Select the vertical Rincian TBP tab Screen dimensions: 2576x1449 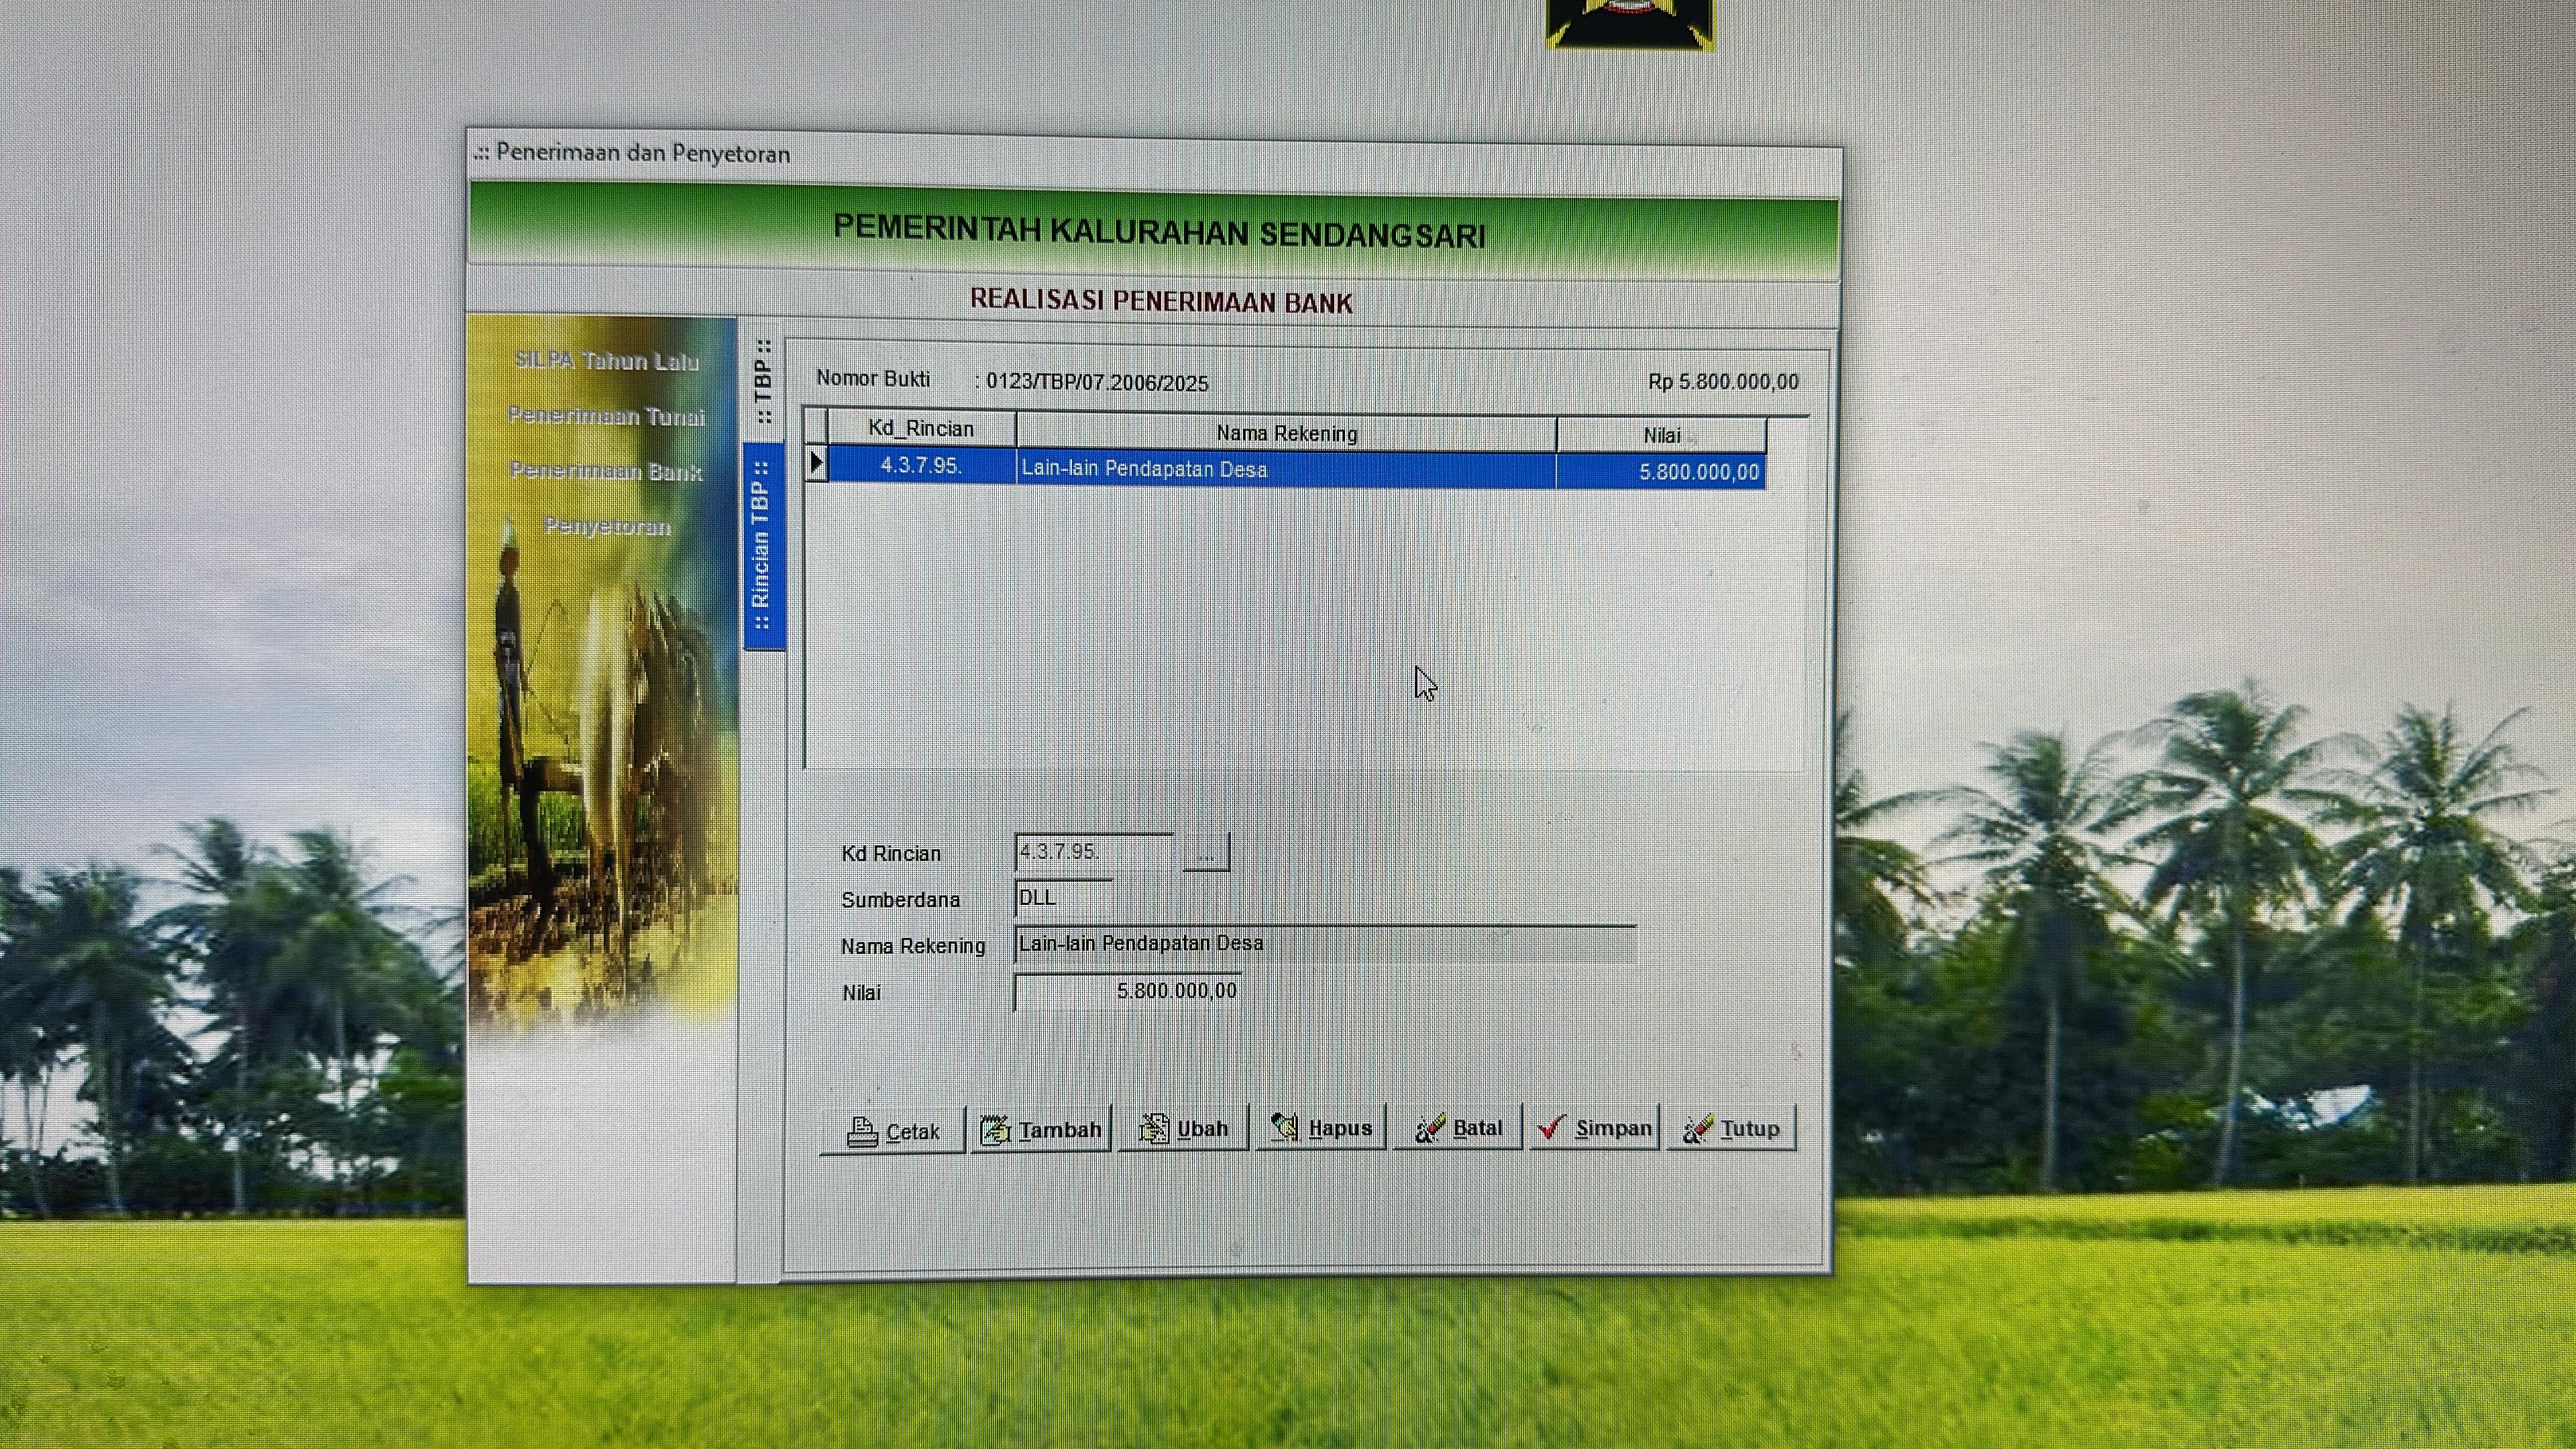coord(763,546)
